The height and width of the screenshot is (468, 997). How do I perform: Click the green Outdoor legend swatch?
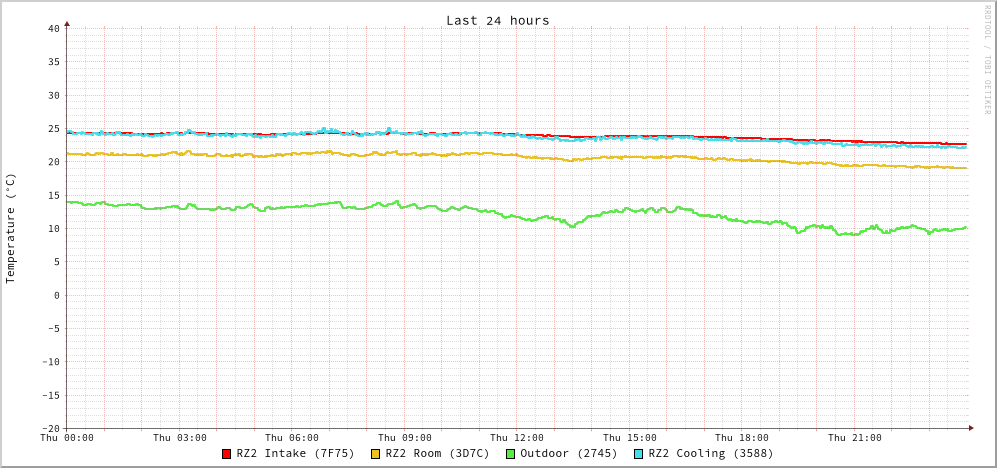pyautogui.click(x=510, y=454)
